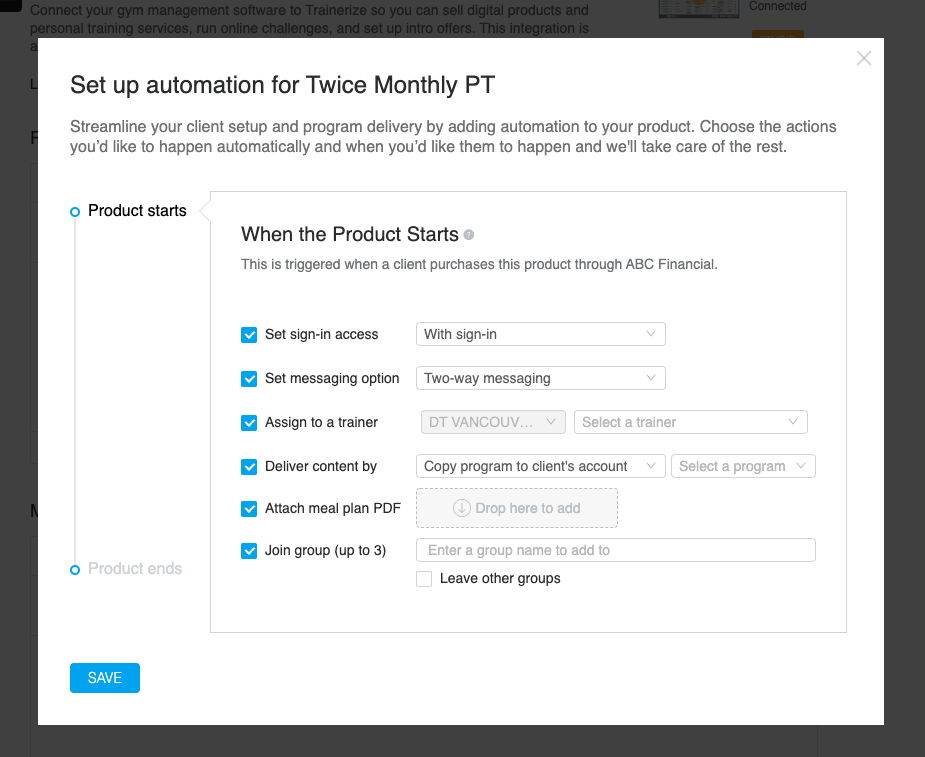Disable Deliver content by checkbox

click(249, 467)
